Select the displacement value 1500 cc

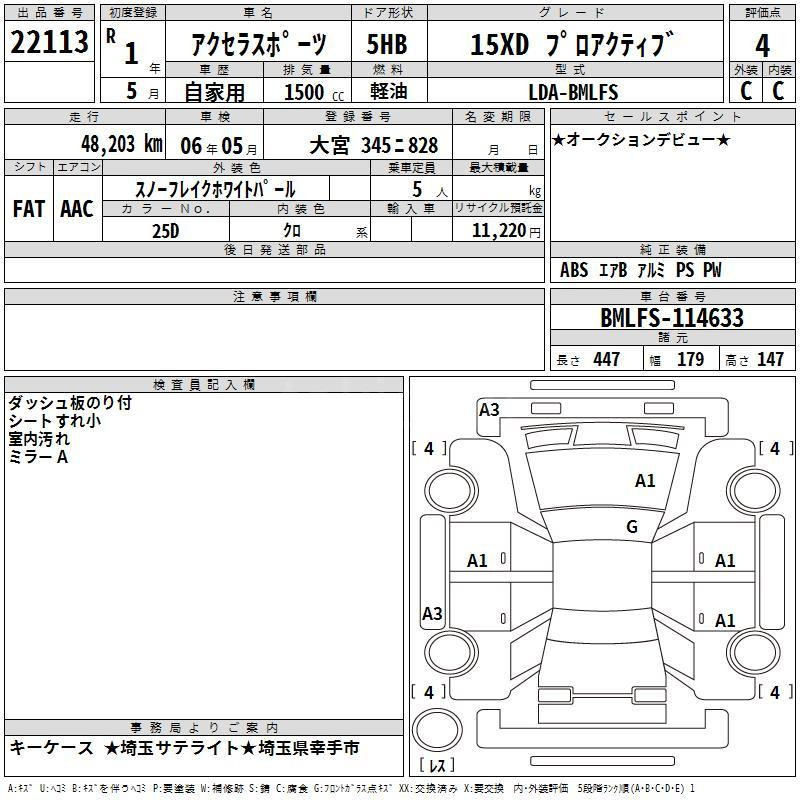tap(314, 92)
